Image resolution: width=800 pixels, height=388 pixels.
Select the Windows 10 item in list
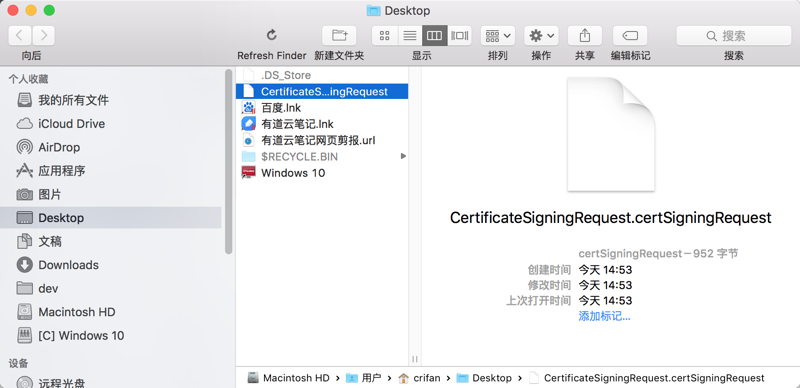tap(322, 173)
